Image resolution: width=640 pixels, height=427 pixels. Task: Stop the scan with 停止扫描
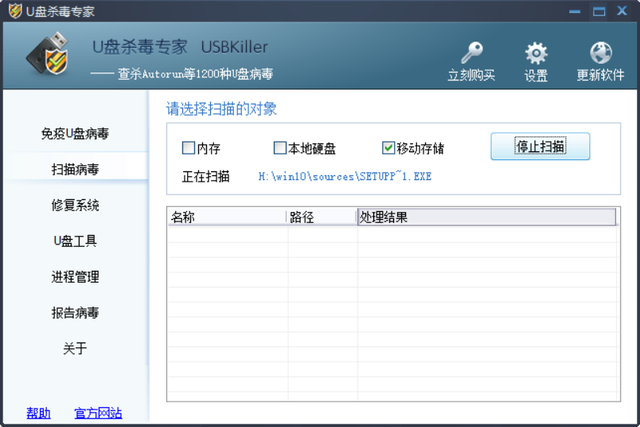pyautogui.click(x=540, y=146)
